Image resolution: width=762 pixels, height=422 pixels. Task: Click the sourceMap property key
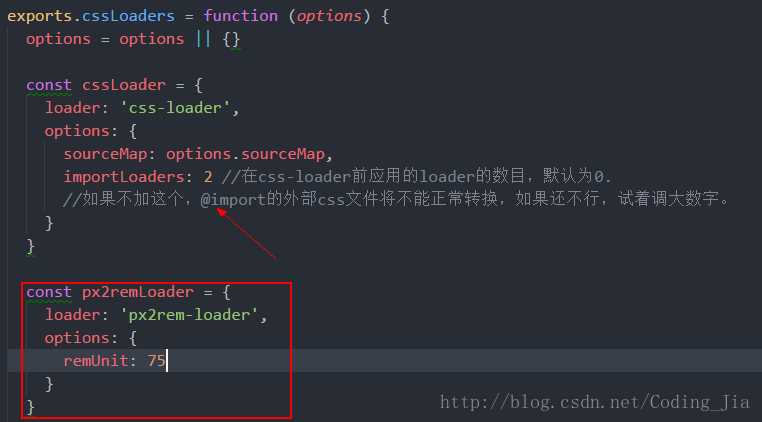[105, 155]
